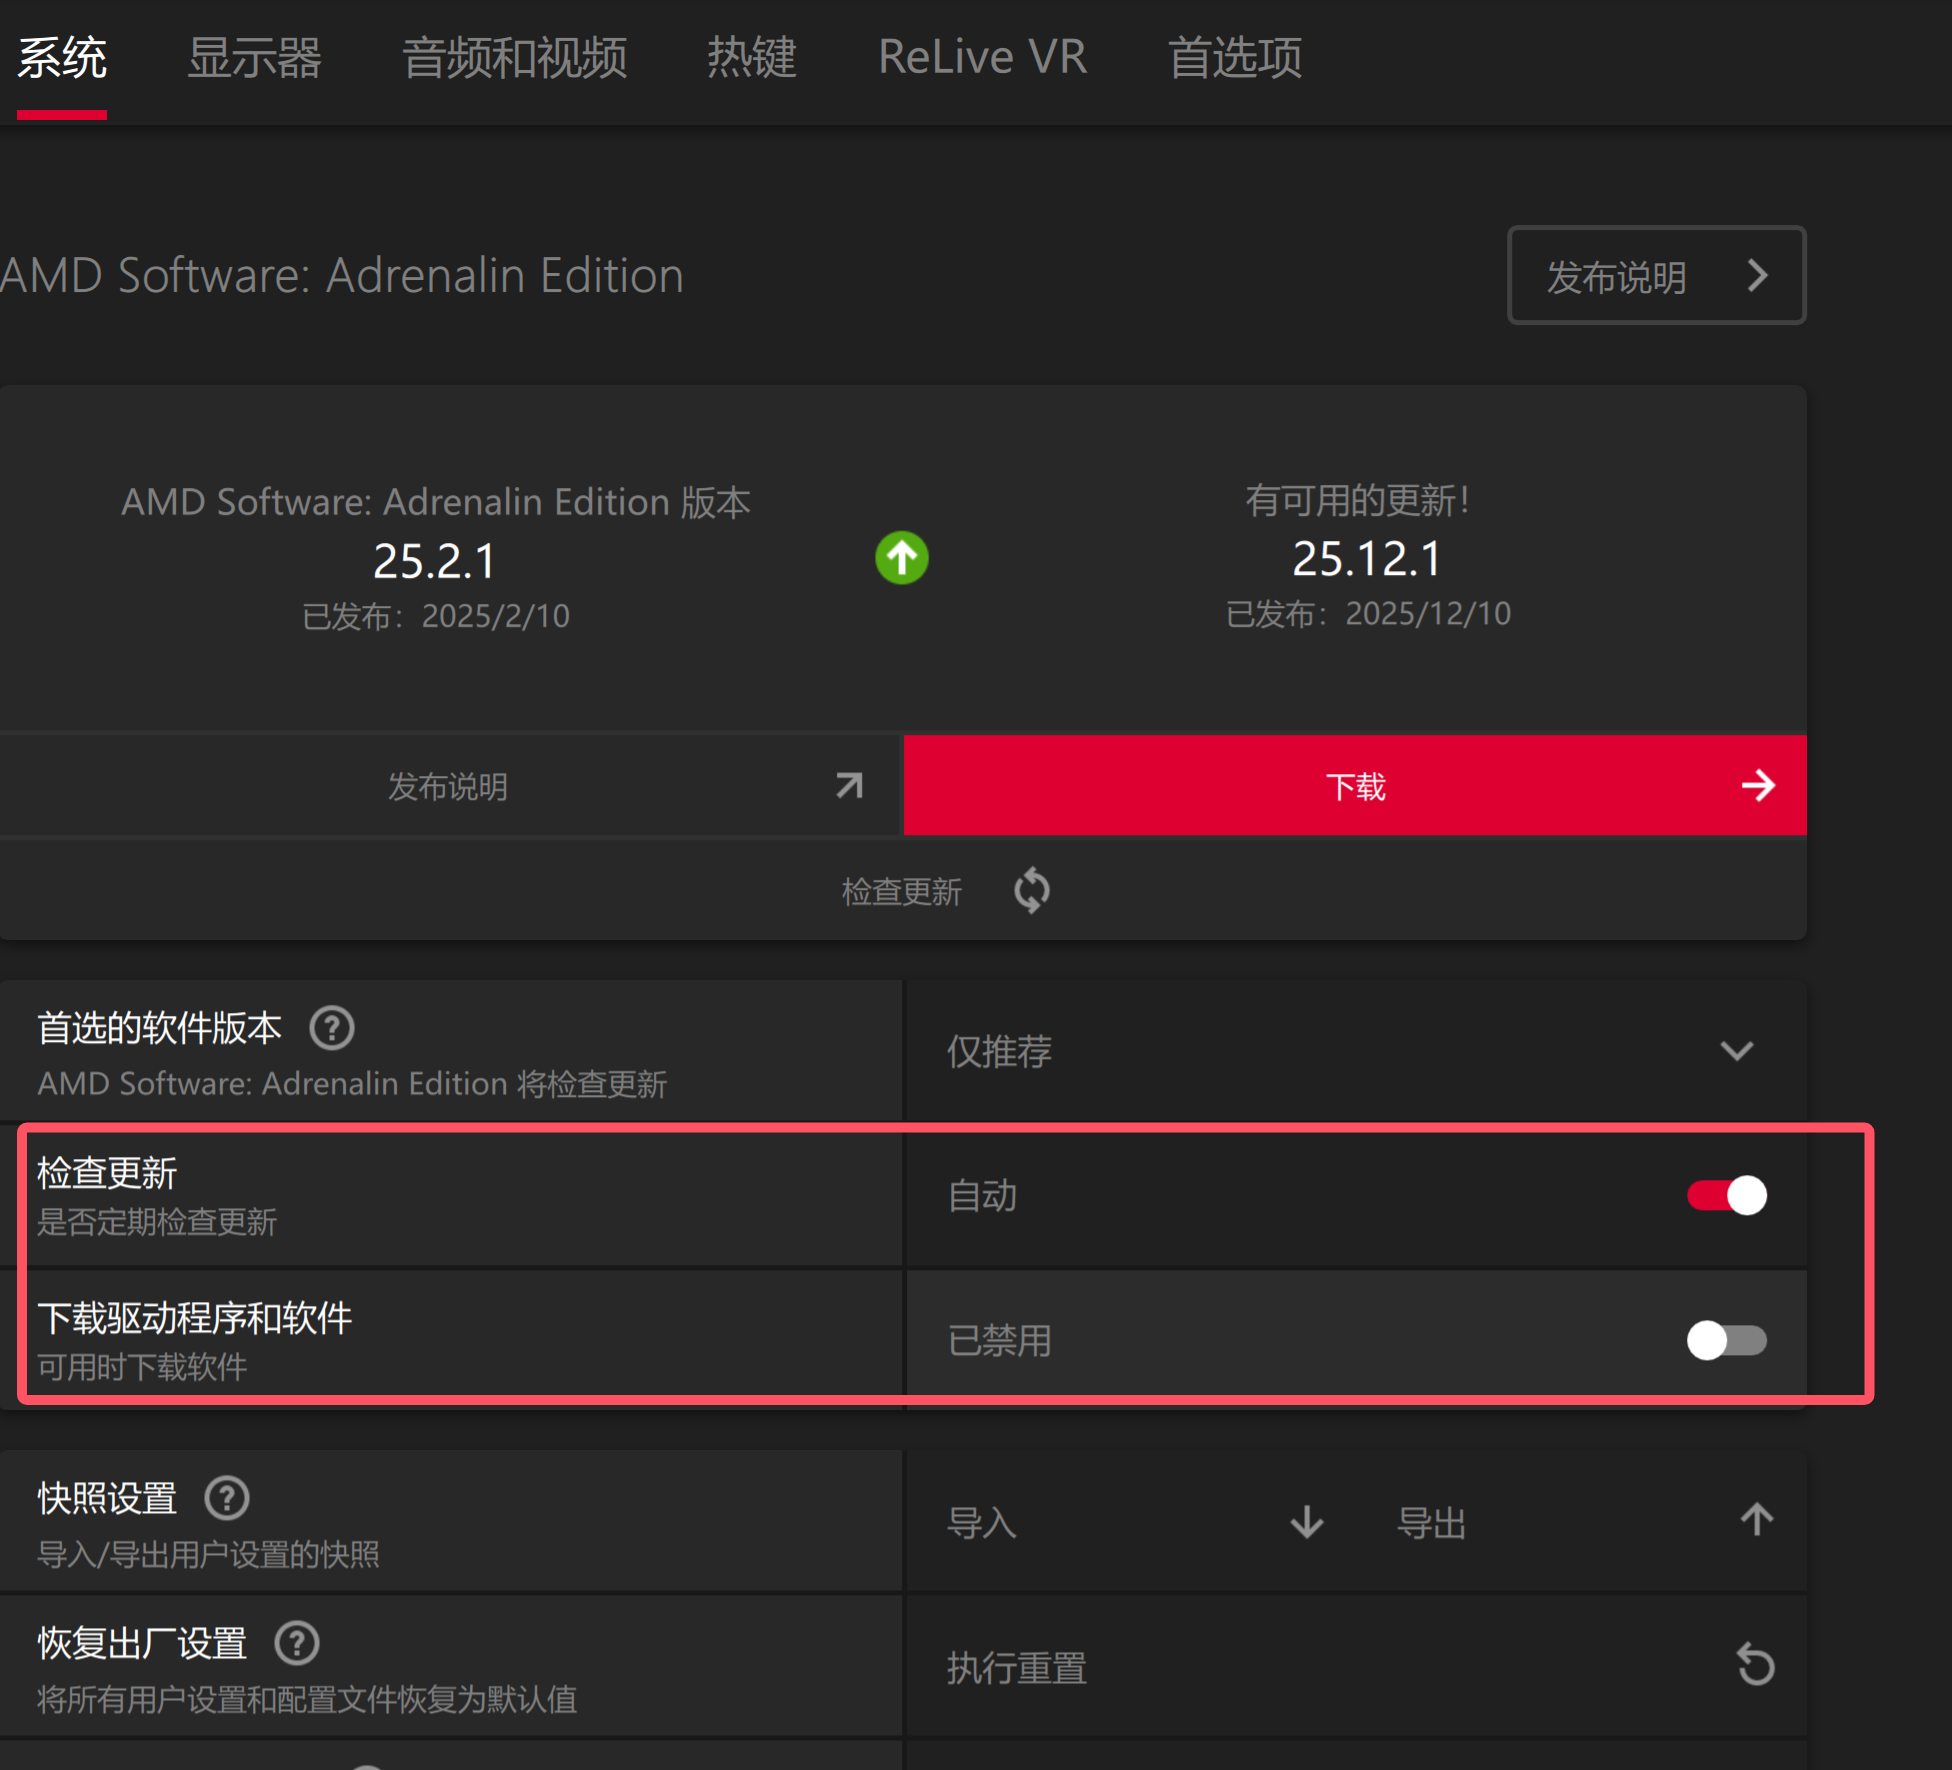Click the right arrow on 下载 button

1758,786
